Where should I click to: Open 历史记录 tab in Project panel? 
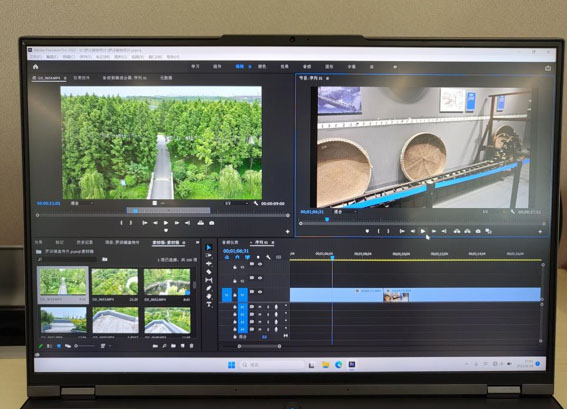click(x=85, y=242)
